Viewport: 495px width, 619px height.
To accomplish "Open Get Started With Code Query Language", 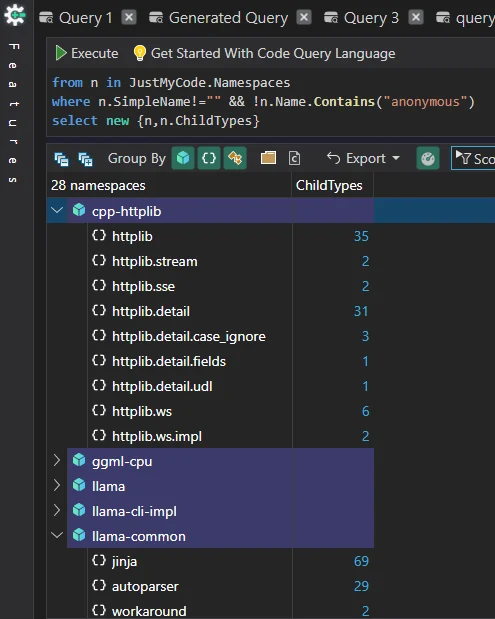I will click(273, 53).
